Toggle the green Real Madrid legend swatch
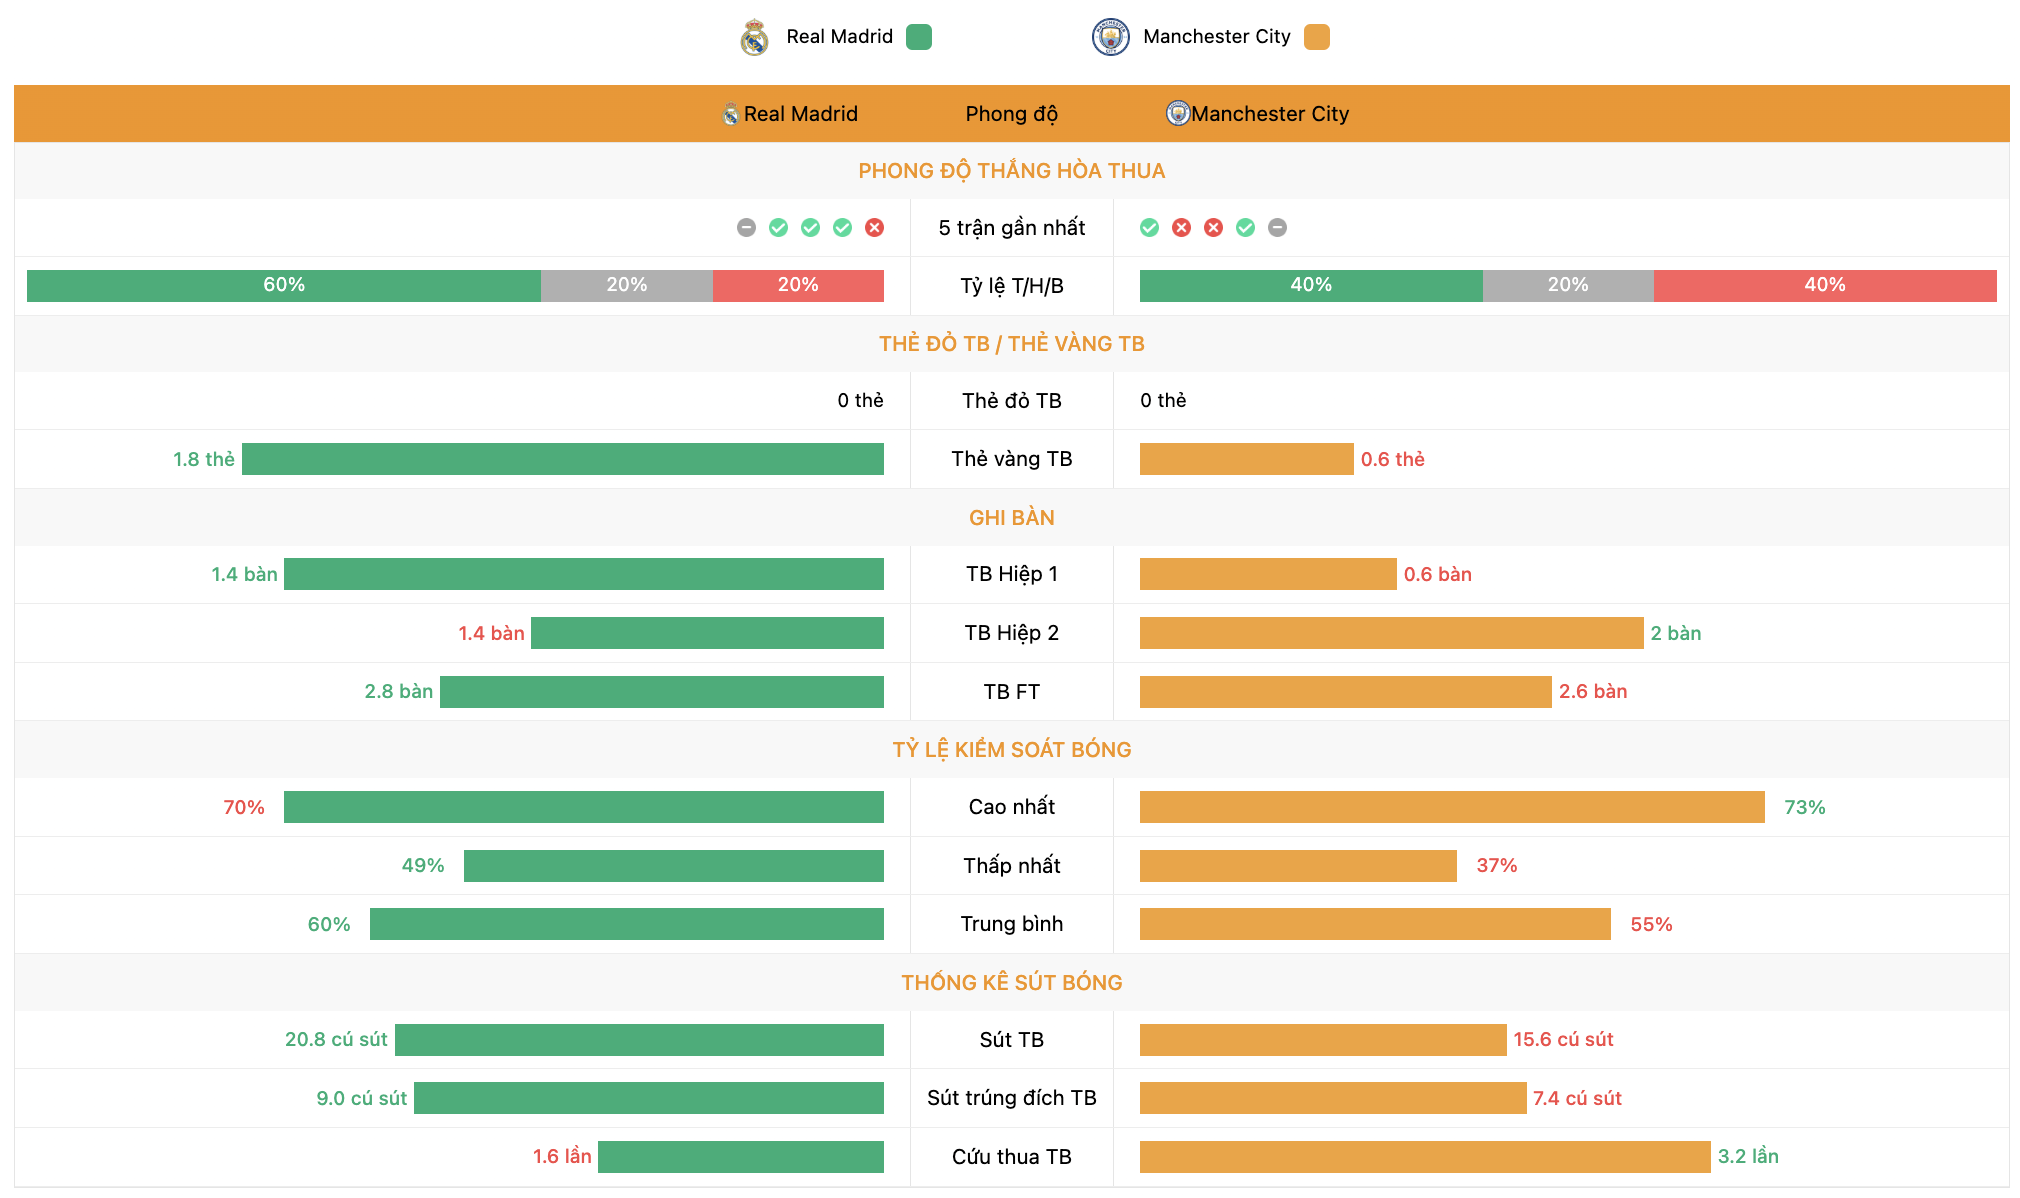Image resolution: width=2020 pixels, height=1198 pixels. click(x=919, y=37)
